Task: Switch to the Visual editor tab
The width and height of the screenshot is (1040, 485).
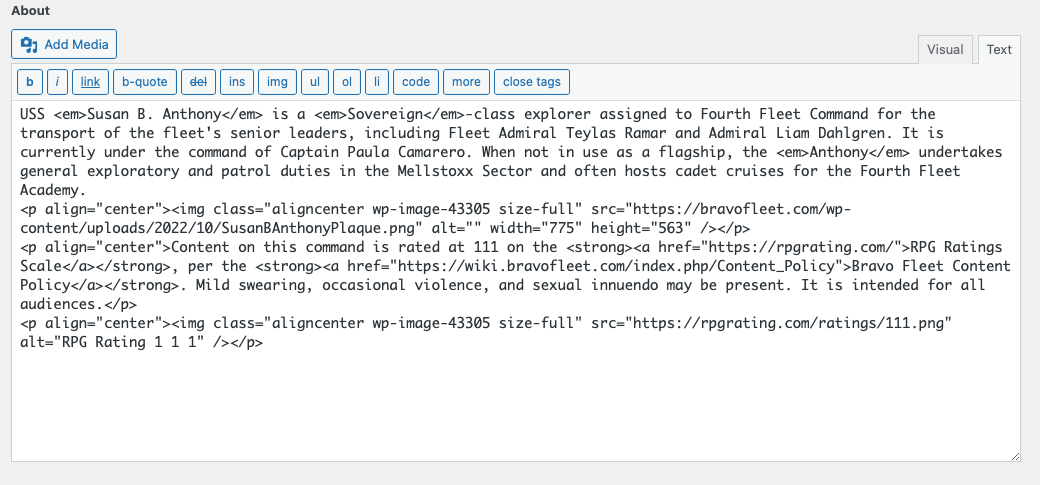Action: click(x=945, y=50)
